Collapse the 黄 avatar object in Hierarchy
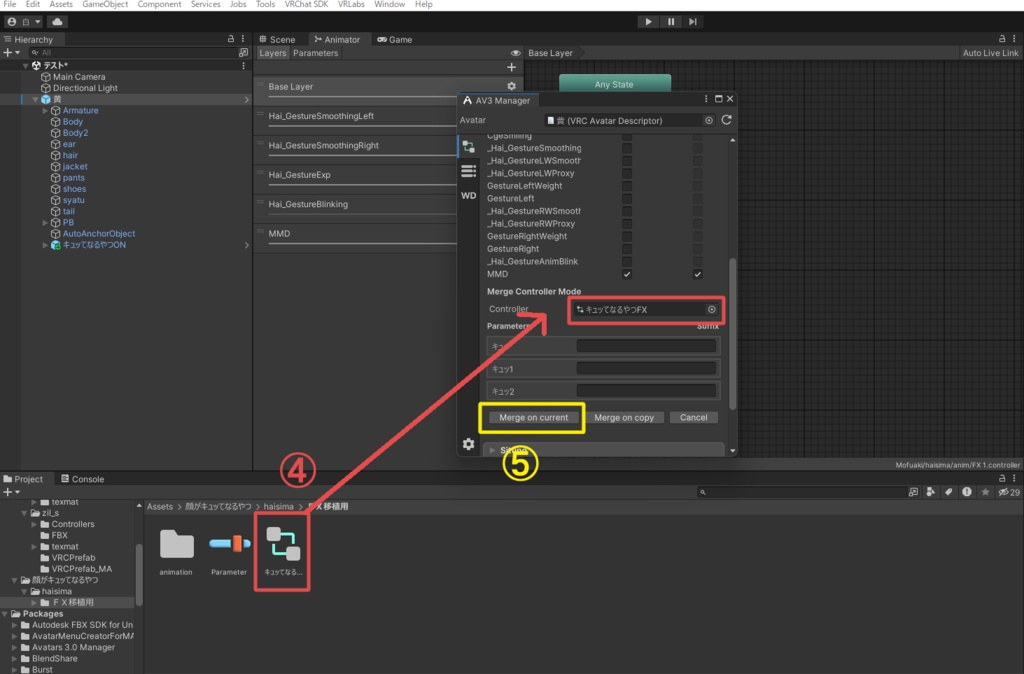Screen dimensions: 1024x674 (x=35, y=99)
